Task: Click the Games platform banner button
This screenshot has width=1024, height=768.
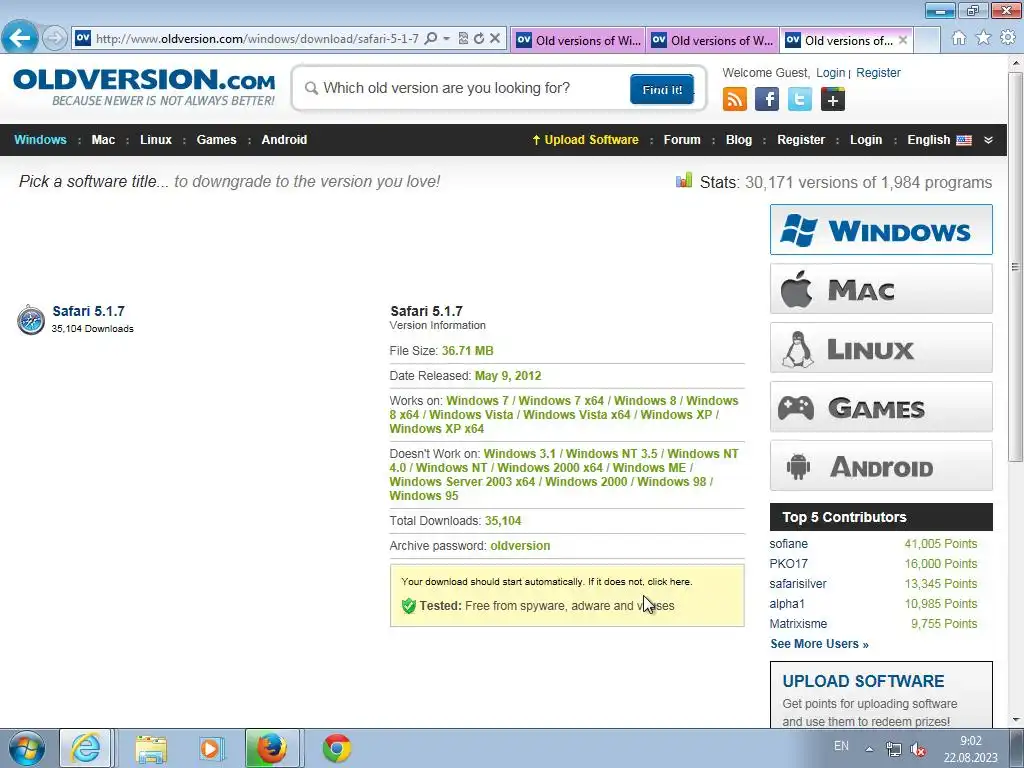Action: pos(881,407)
